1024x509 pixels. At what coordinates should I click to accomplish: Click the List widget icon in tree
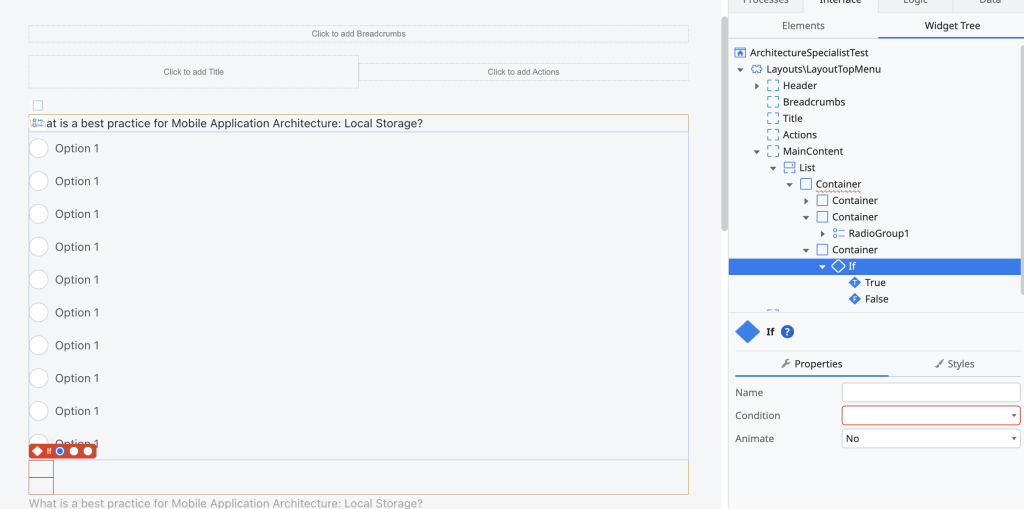789,168
